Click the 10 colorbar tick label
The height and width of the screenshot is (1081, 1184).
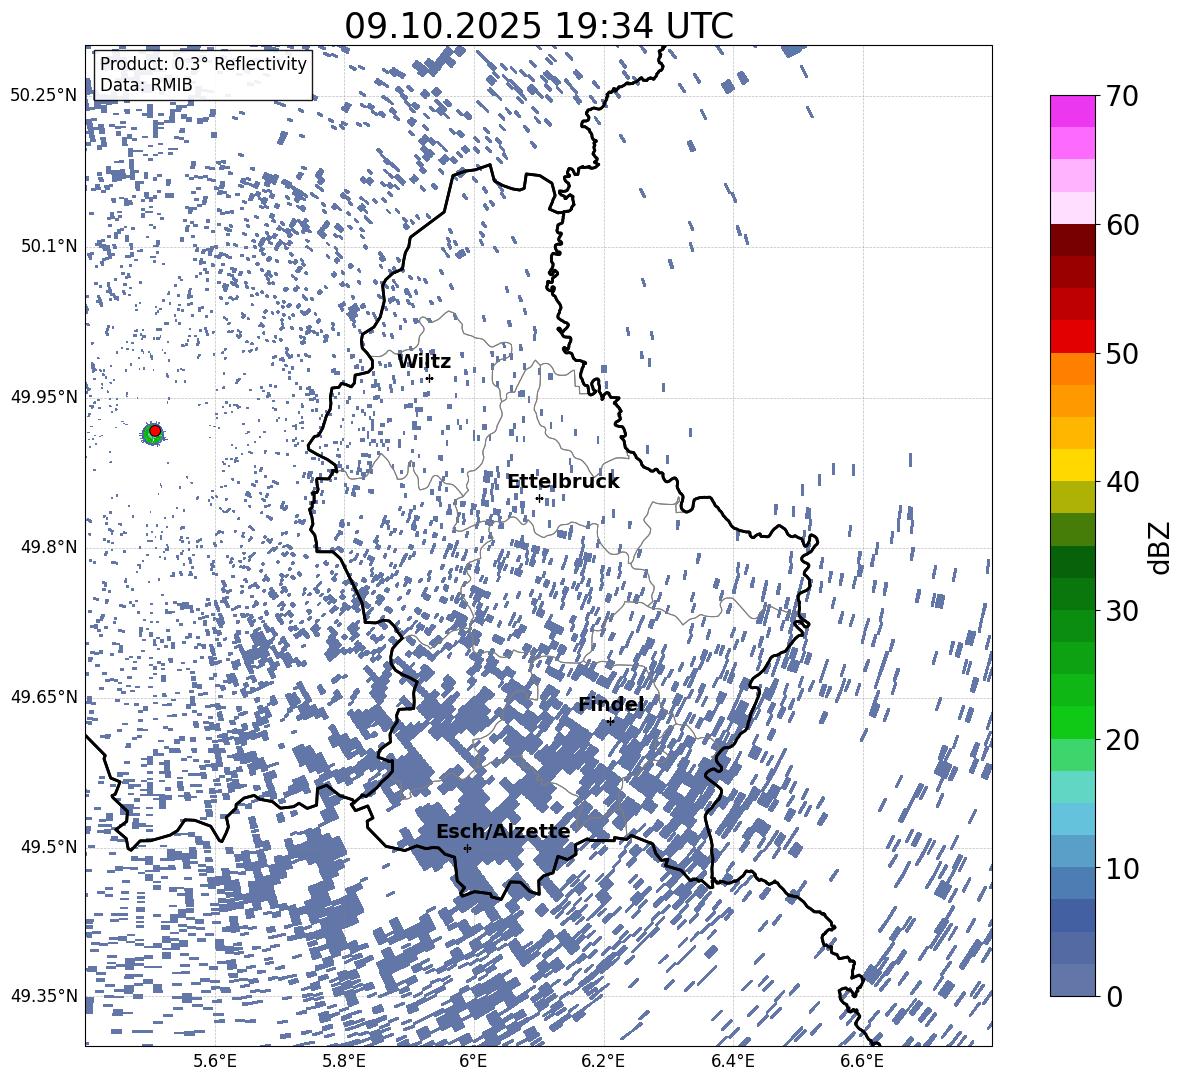[1123, 869]
